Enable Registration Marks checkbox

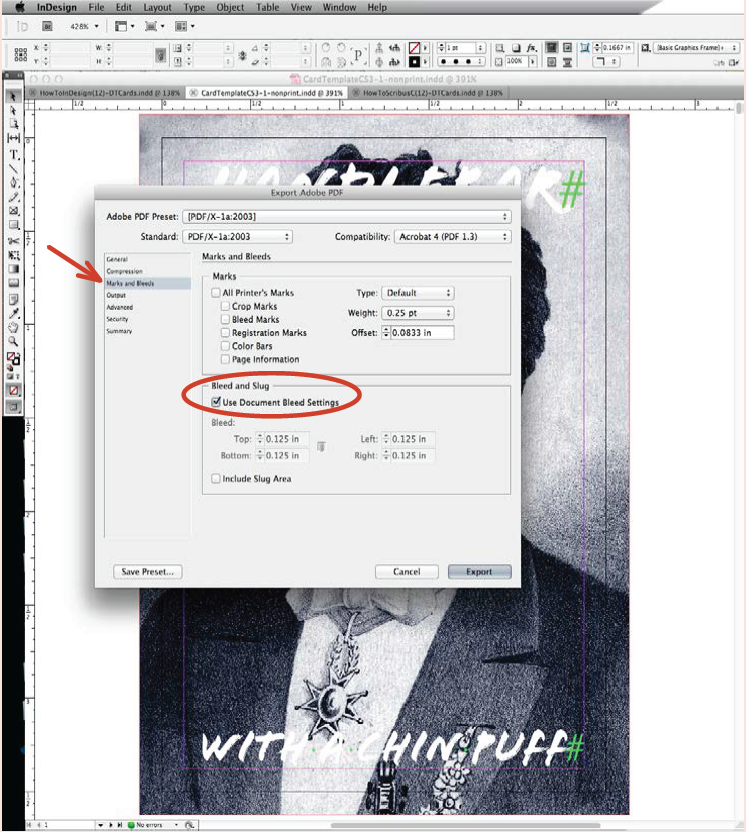225,333
